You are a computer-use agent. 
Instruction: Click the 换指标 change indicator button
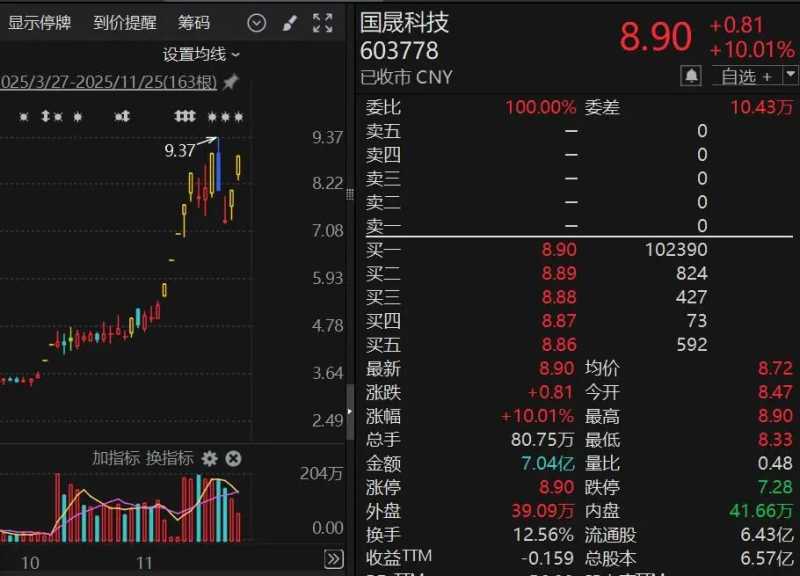tap(169, 458)
